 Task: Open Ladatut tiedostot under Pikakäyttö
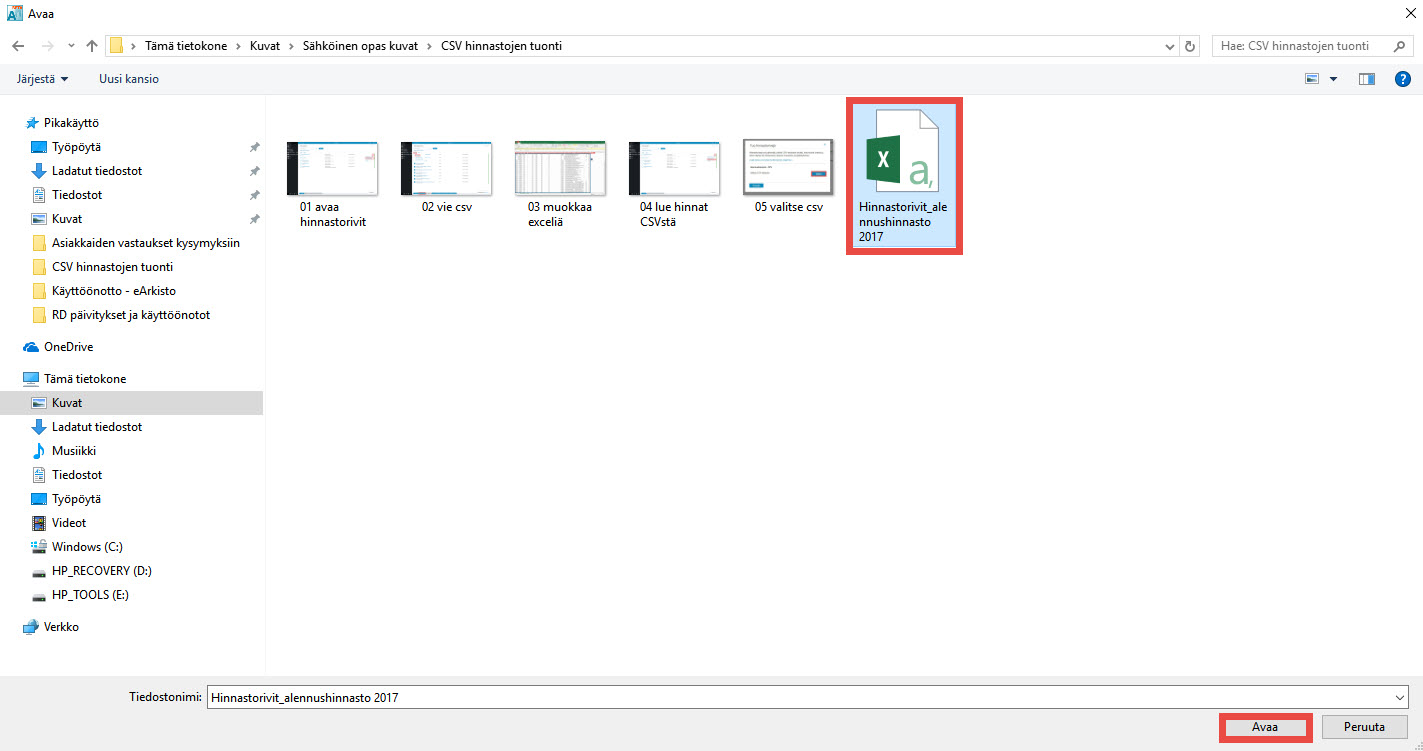coord(97,171)
